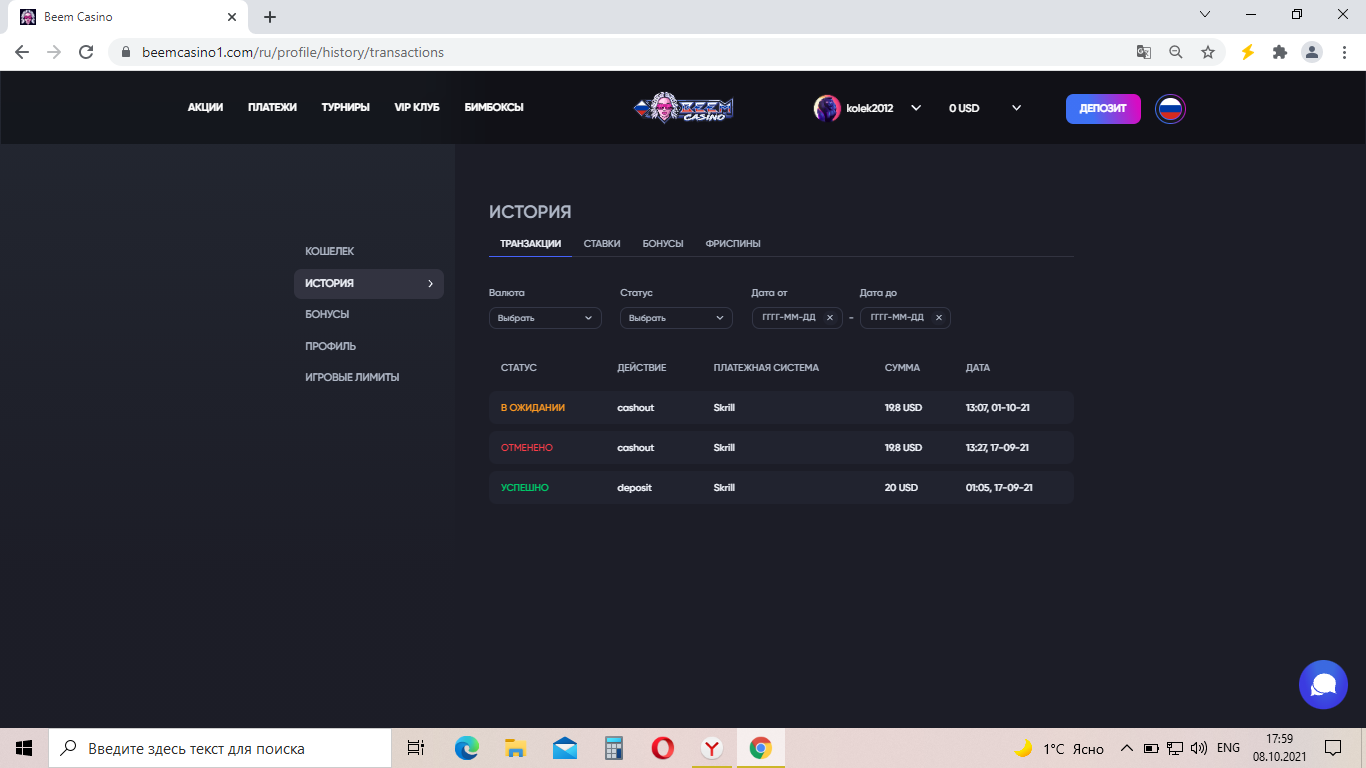Click the '20 USD' deposit amount
1366x768 pixels.
(901, 488)
